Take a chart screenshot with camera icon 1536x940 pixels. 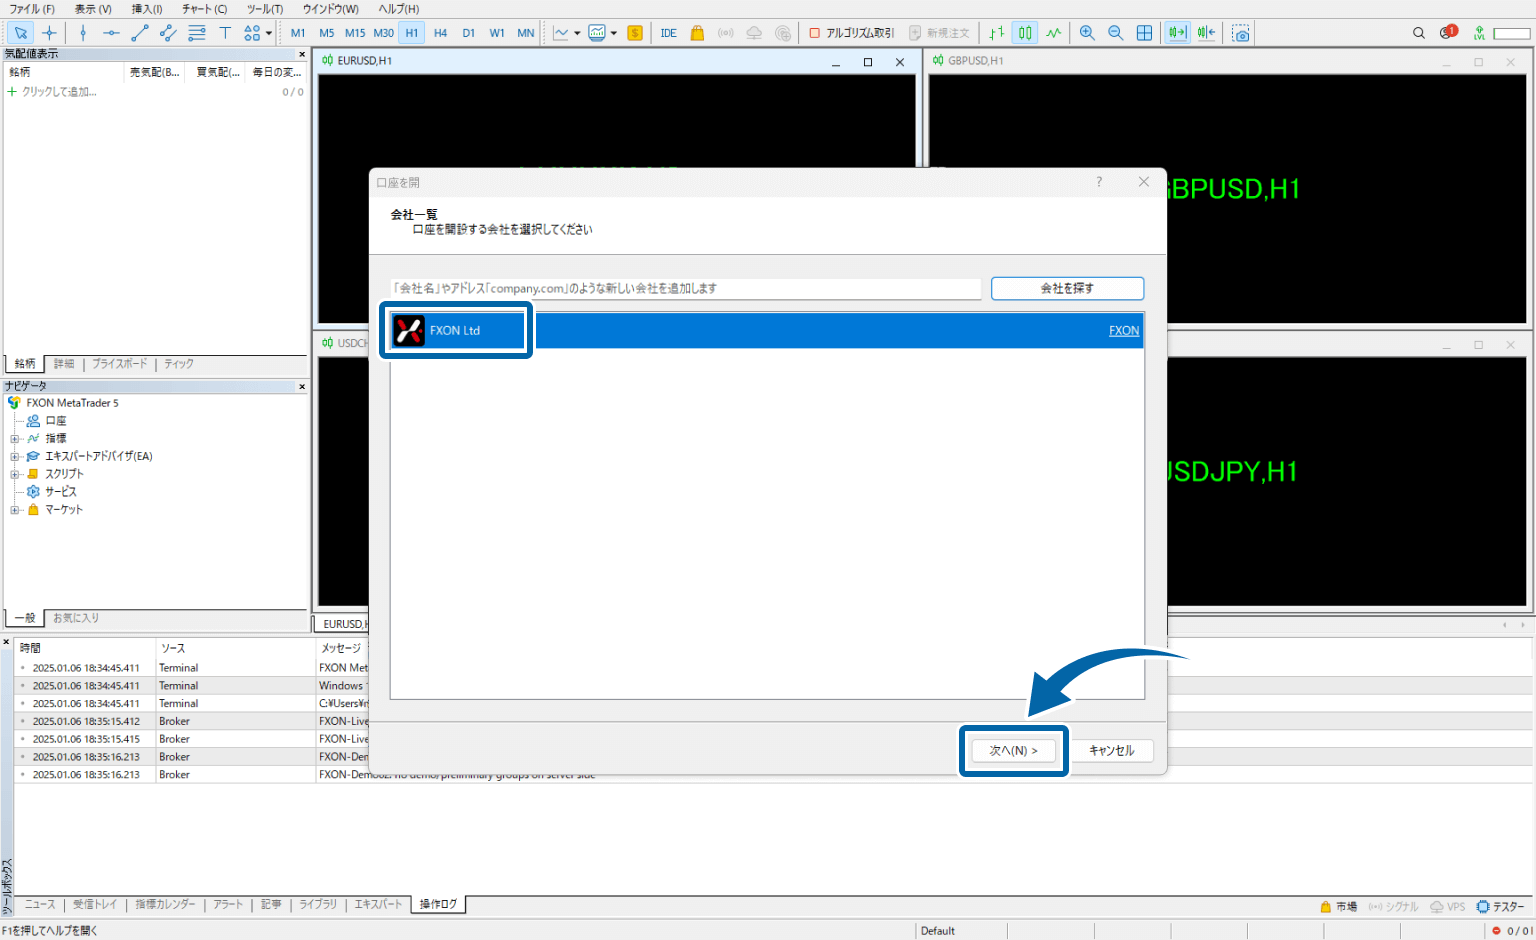click(x=1241, y=33)
